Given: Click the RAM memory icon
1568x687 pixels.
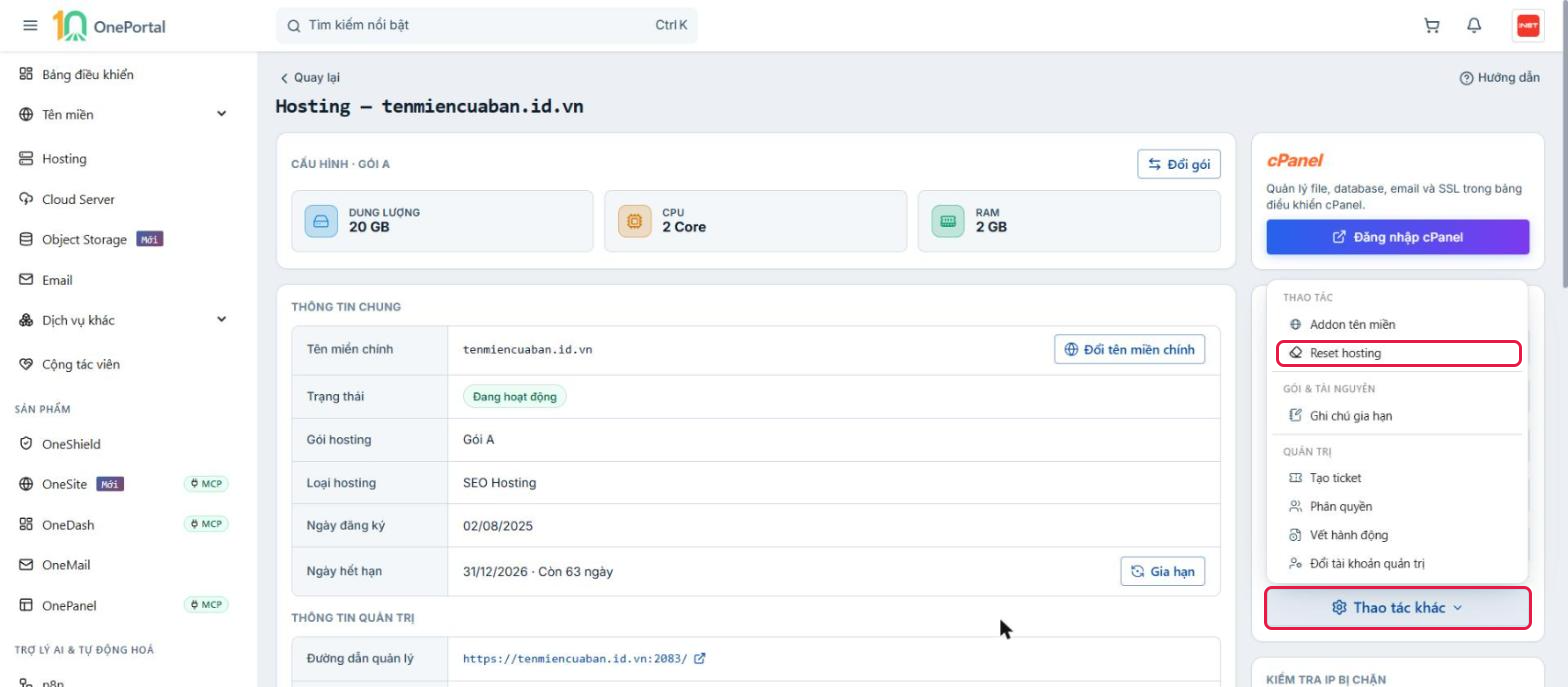Looking at the screenshot, I should [948, 221].
